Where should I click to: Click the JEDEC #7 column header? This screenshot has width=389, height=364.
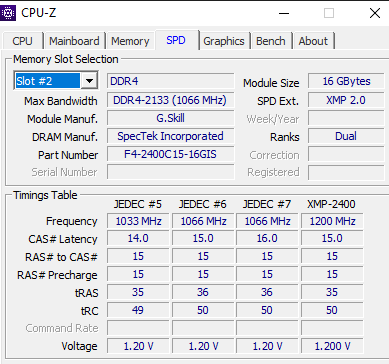coord(267,204)
